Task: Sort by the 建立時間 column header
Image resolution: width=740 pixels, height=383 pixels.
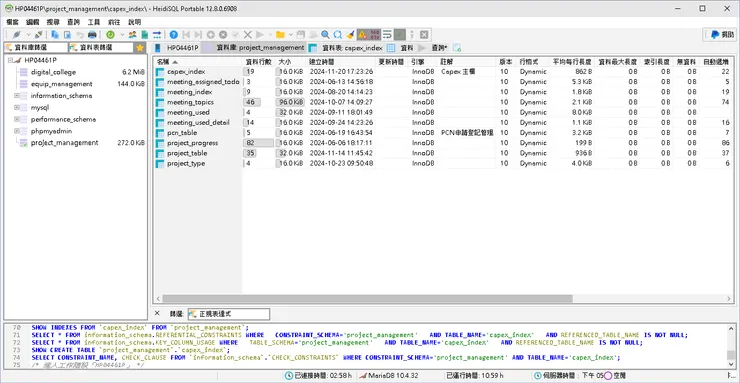Action: (x=341, y=62)
